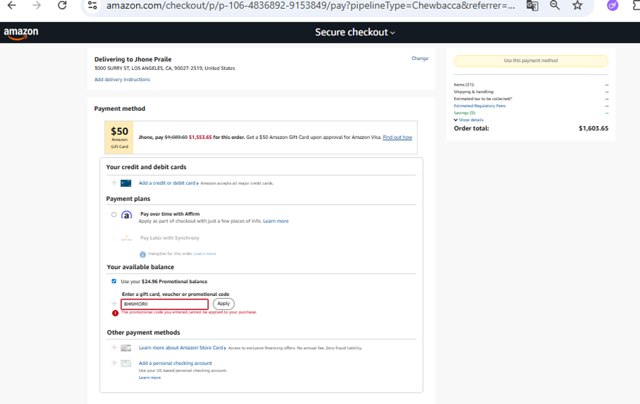Click the Apply button for the code
The height and width of the screenshot is (404, 640).
tap(224, 304)
